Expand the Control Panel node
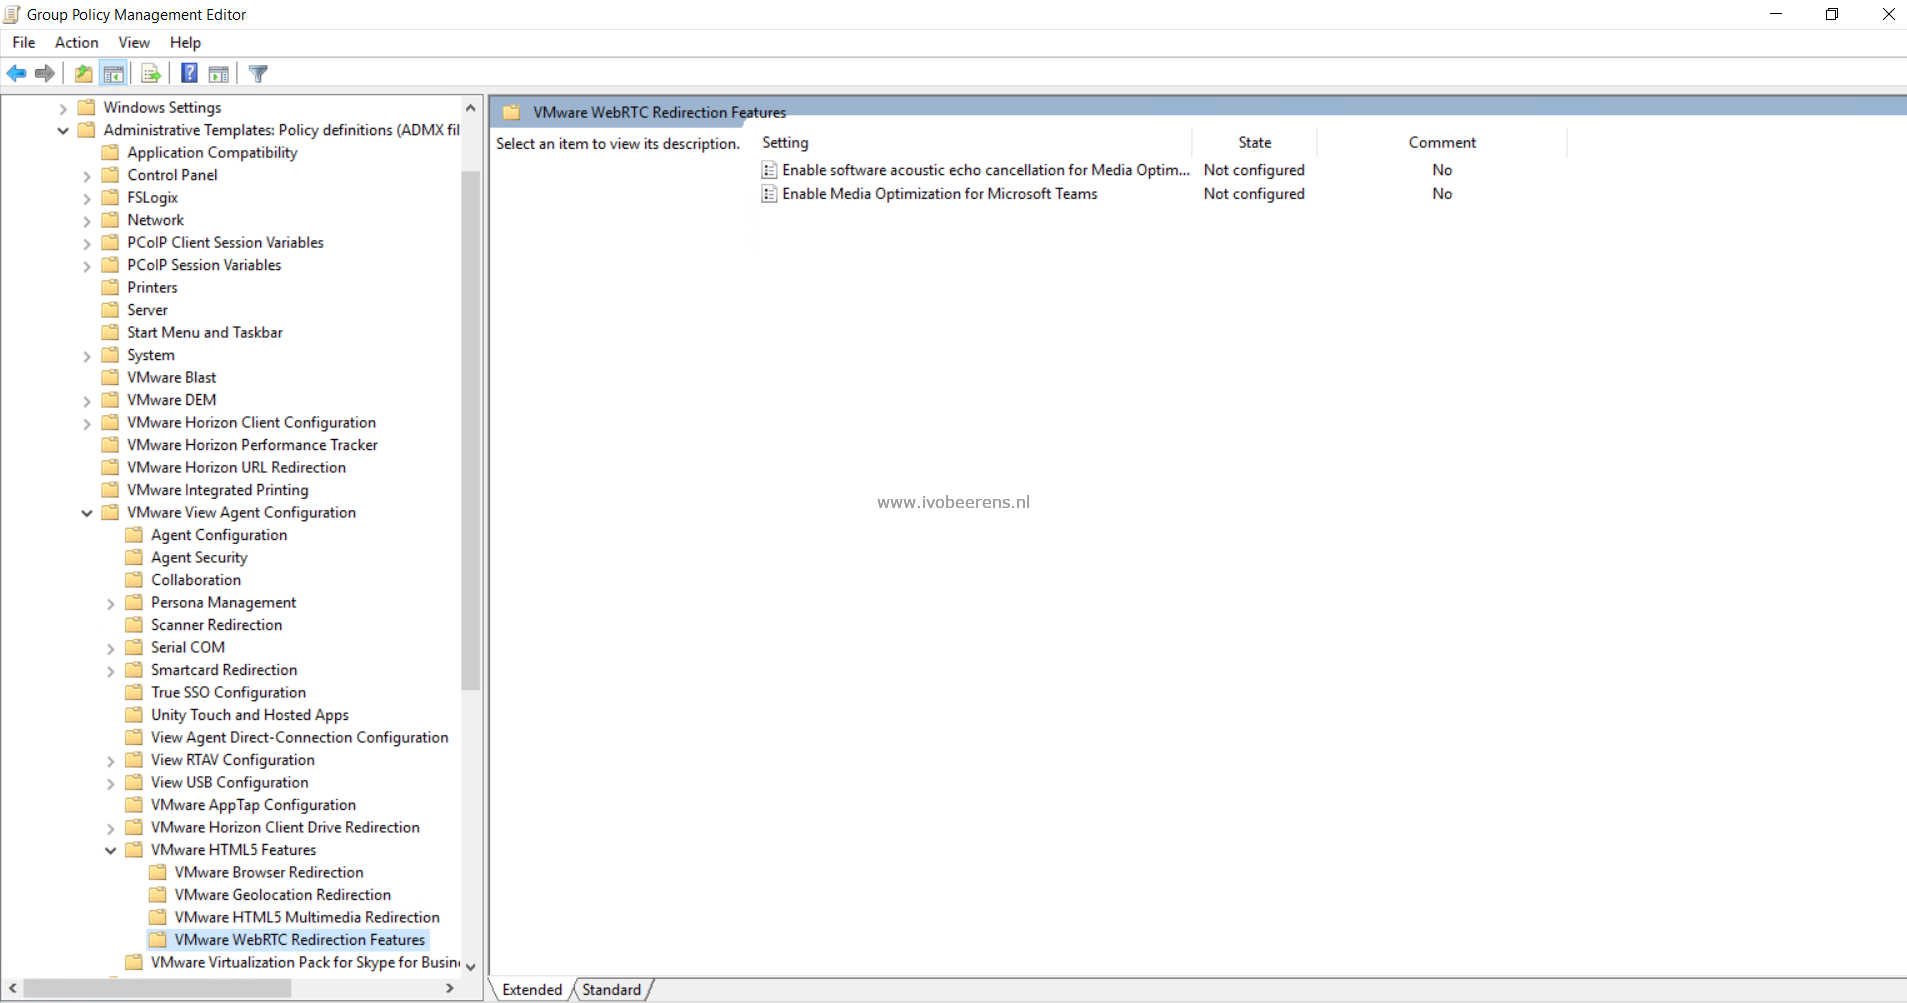Viewport: 1907px width, 1003px height. click(x=87, y=175)
